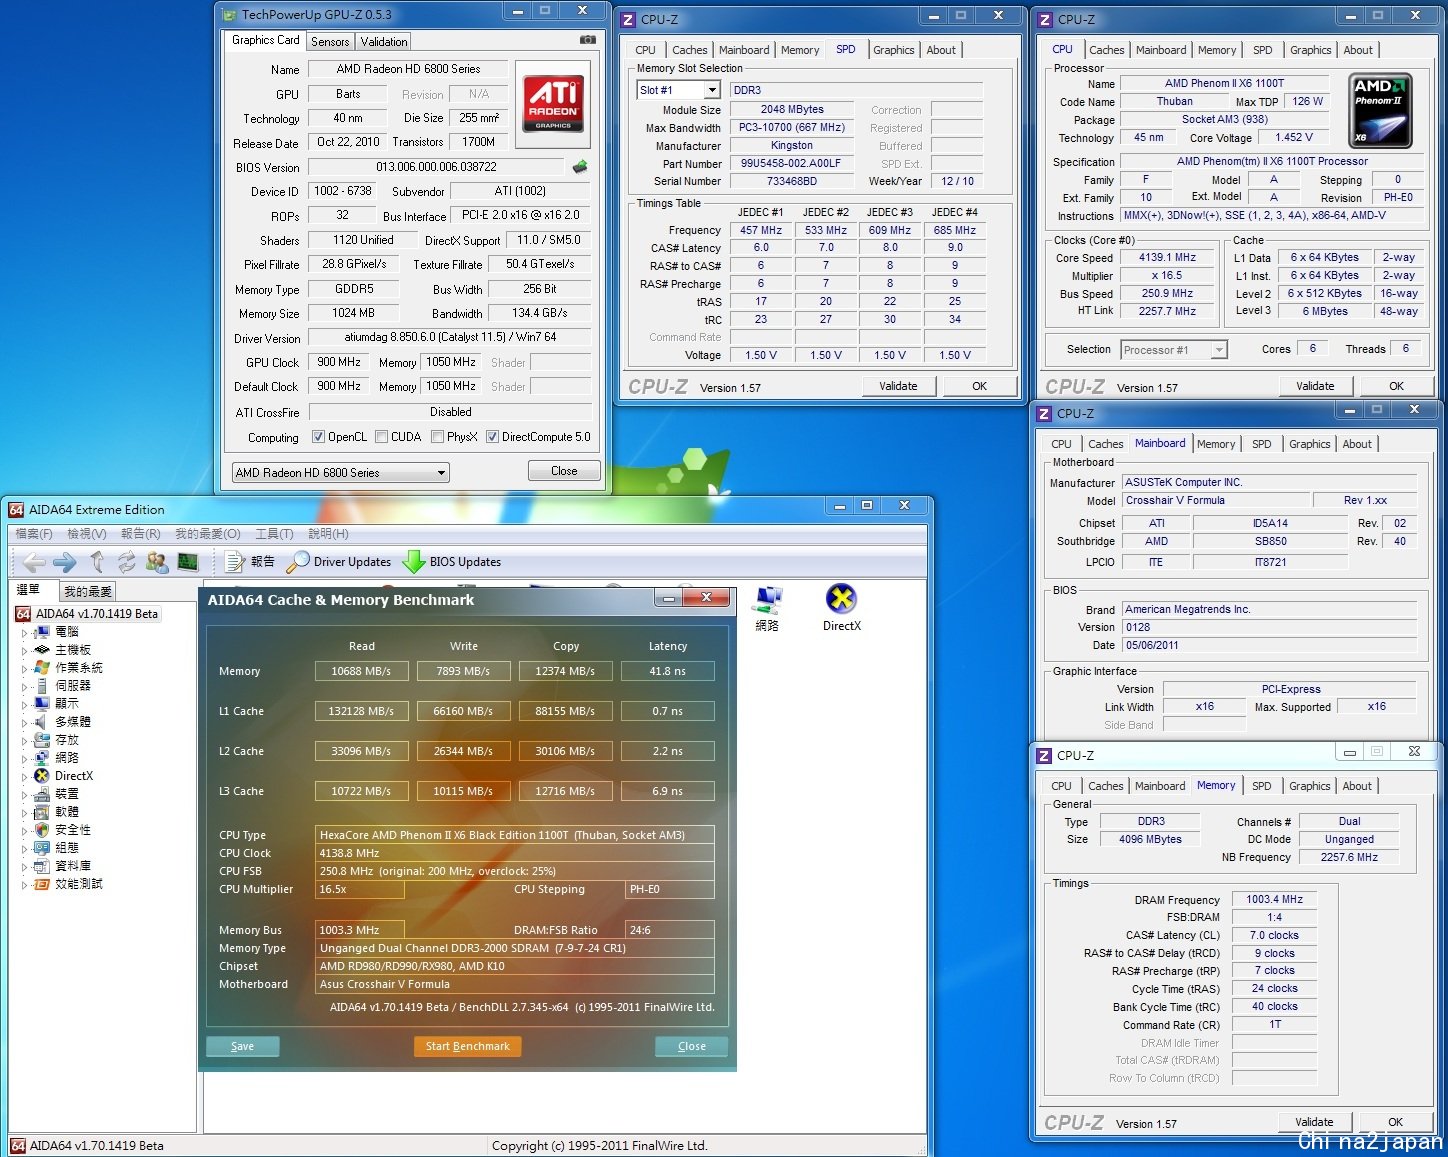1448x1157 pixels.
Task: Click the storage (存放) icon in tree
Action: click(42, 740)
